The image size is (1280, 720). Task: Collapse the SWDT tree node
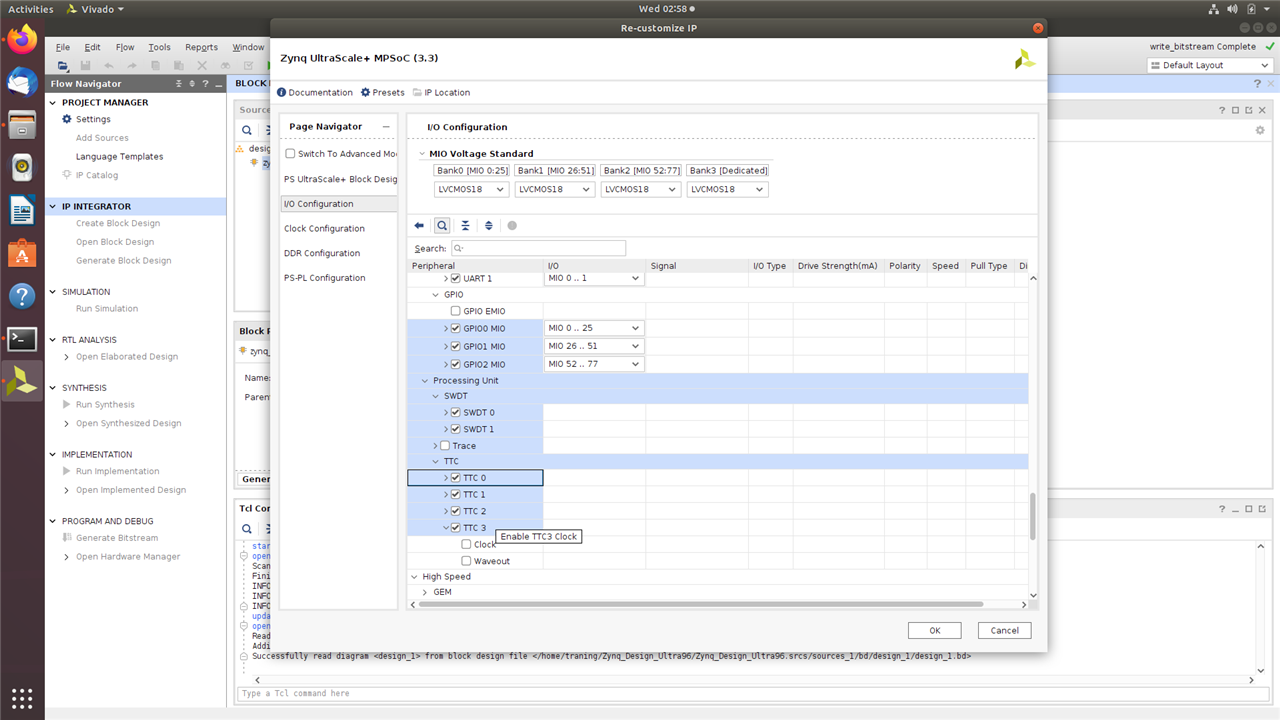click(x=436, y=396)
